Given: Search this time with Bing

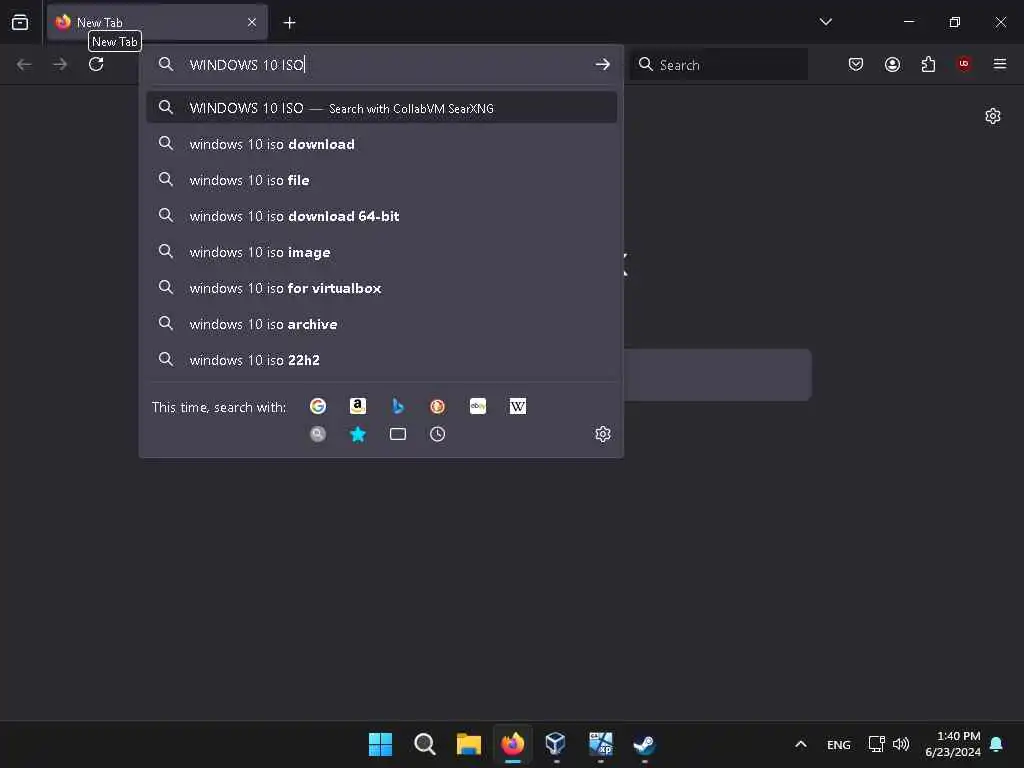Looking at the screenshot, I should click(x=398, y=406).
